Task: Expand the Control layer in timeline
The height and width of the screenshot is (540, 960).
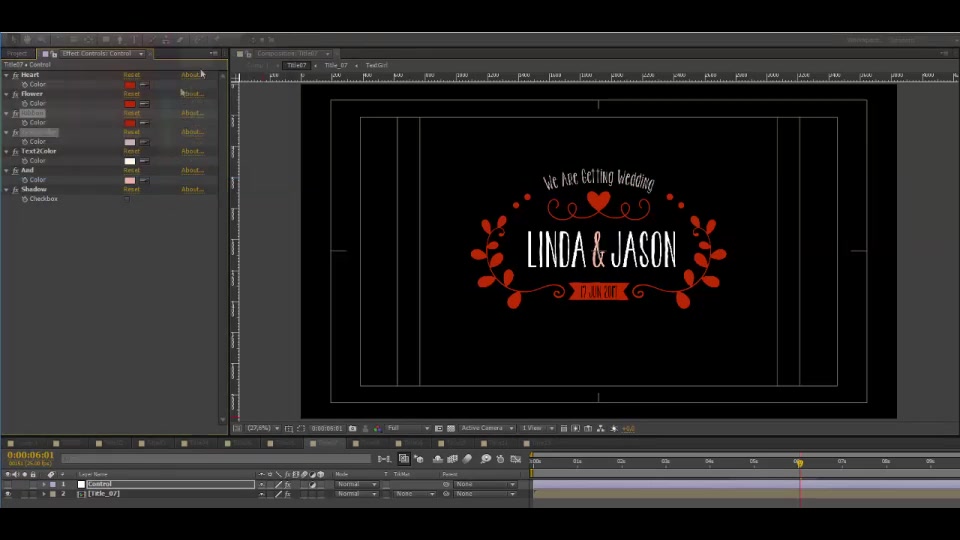Action: pyautogui.click(x=43, y=484)
